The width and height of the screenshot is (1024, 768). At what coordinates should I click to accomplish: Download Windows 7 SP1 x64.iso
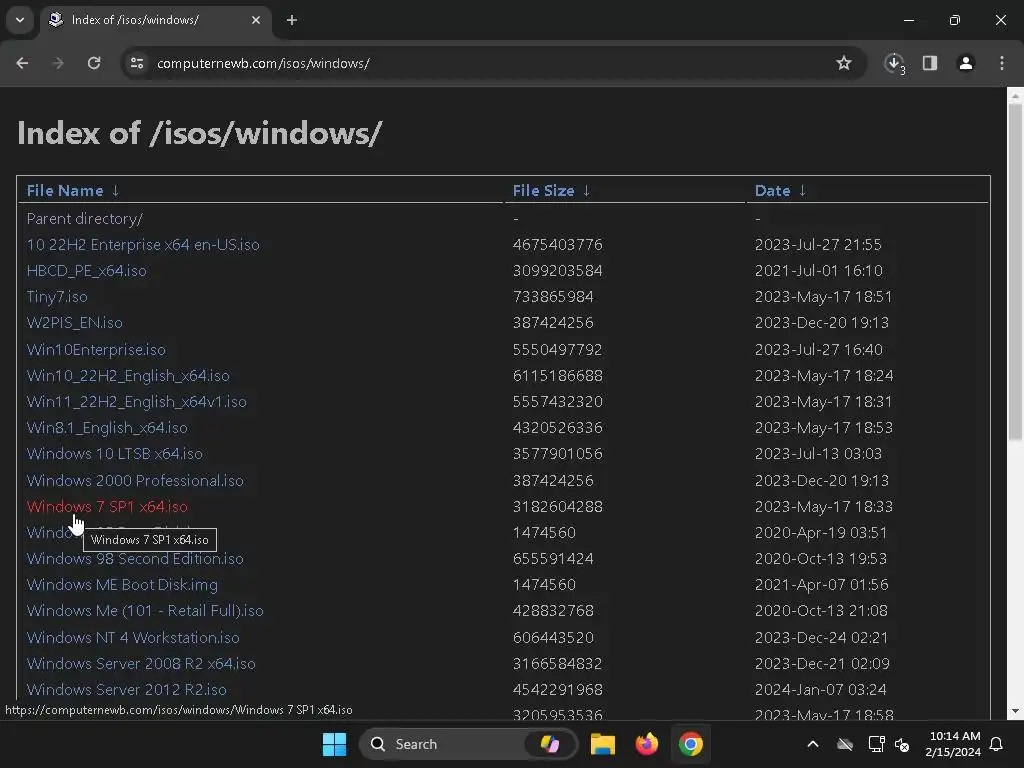tap(107, 507)
